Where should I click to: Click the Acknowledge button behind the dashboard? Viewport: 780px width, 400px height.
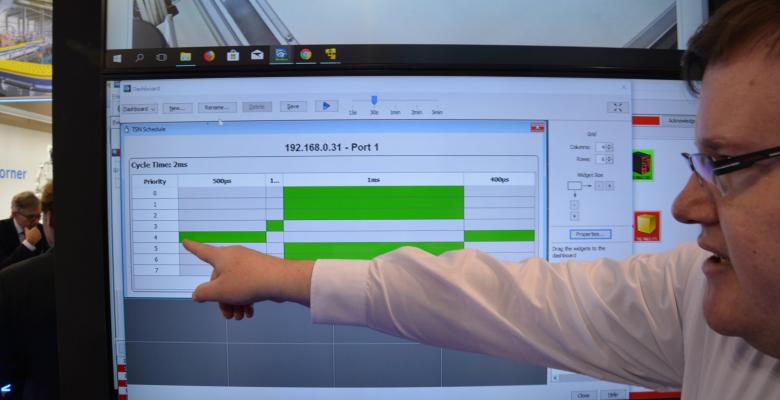680,121
